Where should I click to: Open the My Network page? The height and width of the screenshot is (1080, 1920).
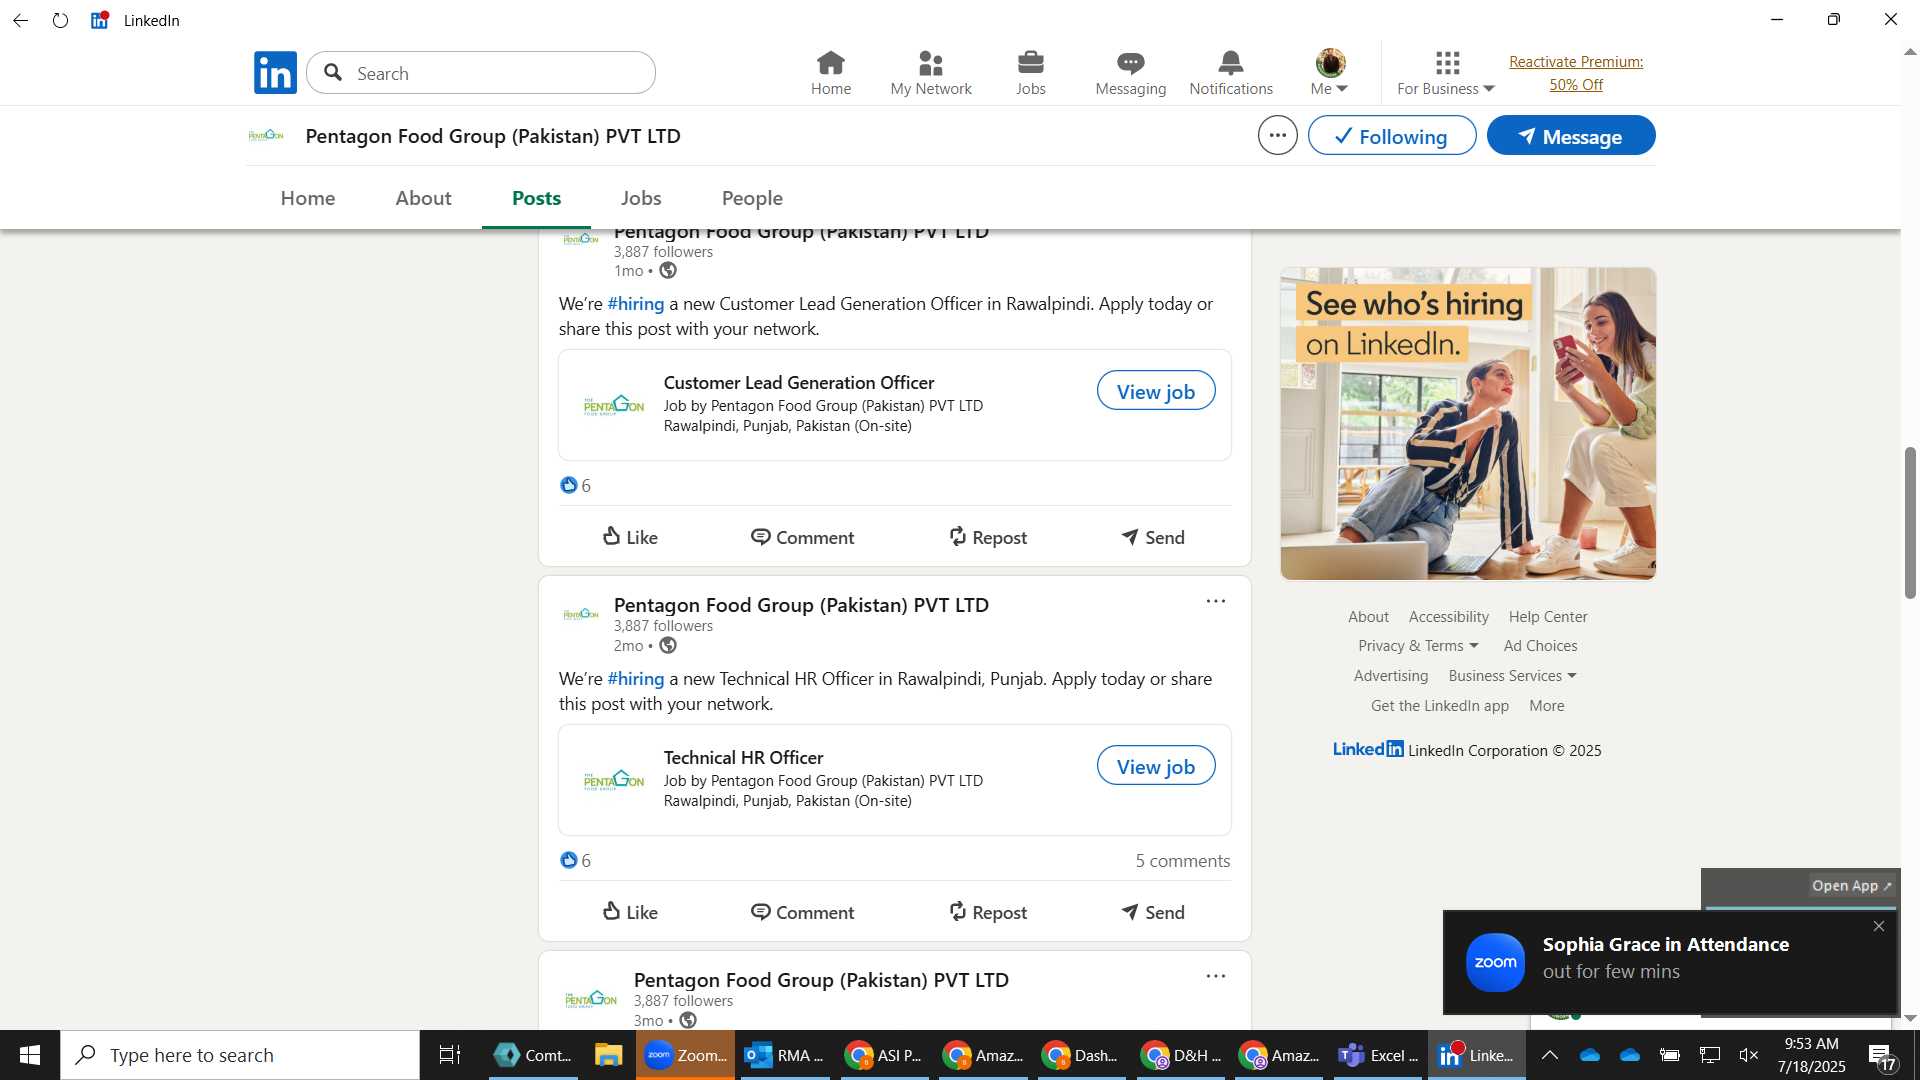[930, 73]
